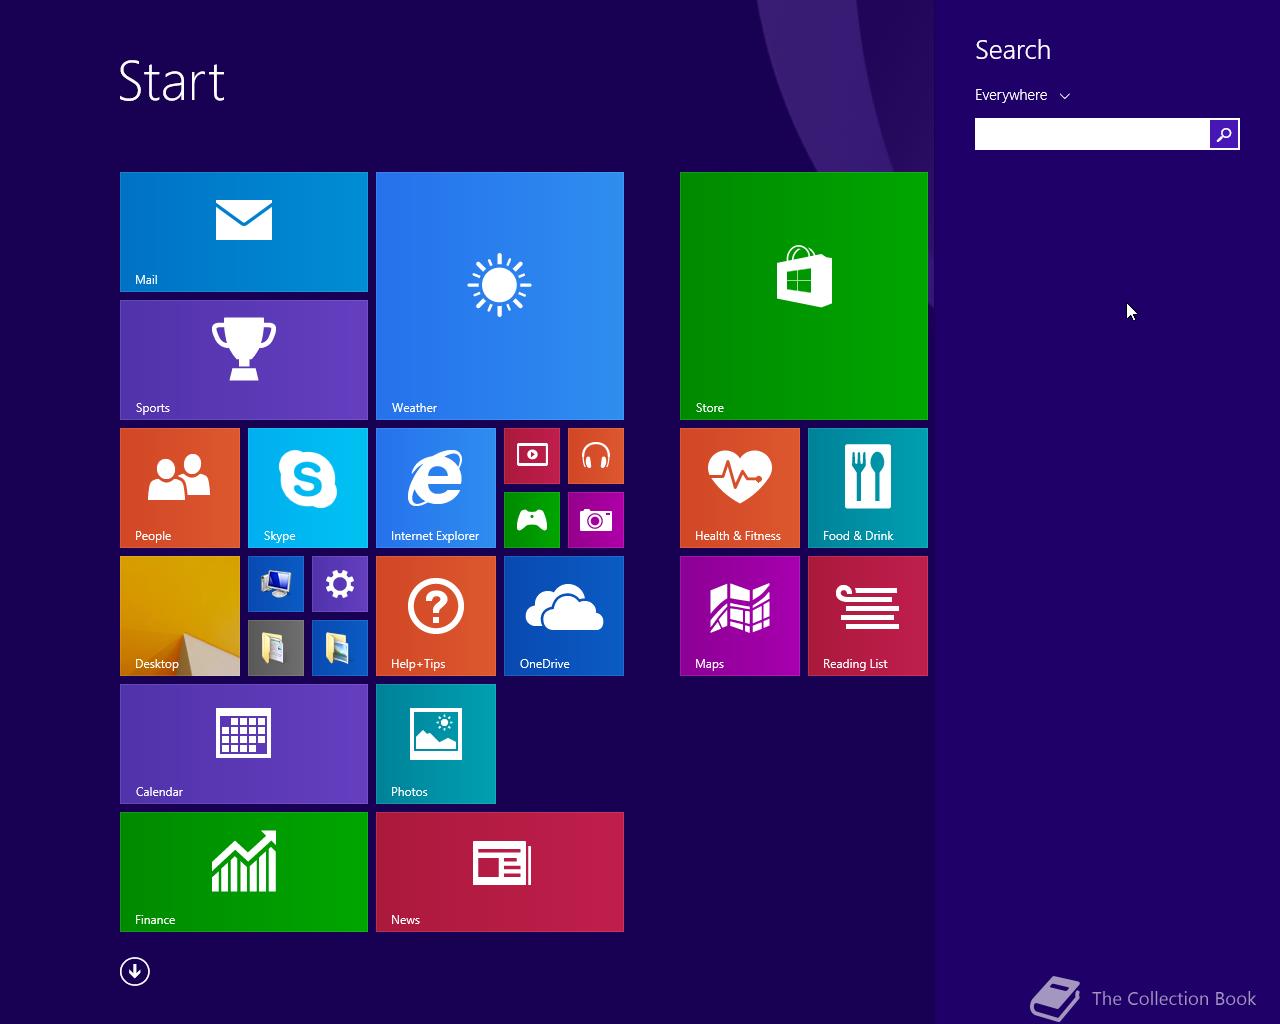This screenshot has height=1024, width=1280.
Task: Open the small Video tile
Action: click(x=532, y=456)
